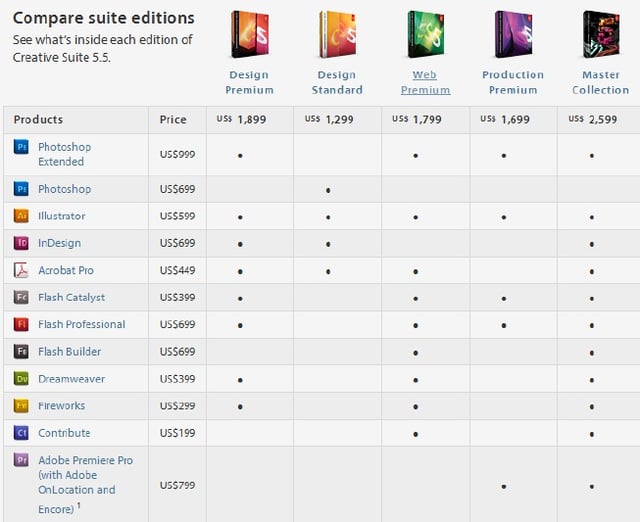Image resolution: width=640 pixels, height=522 pixels.
Task: Go to the Illustrator product page
Action: pos(62,216)
